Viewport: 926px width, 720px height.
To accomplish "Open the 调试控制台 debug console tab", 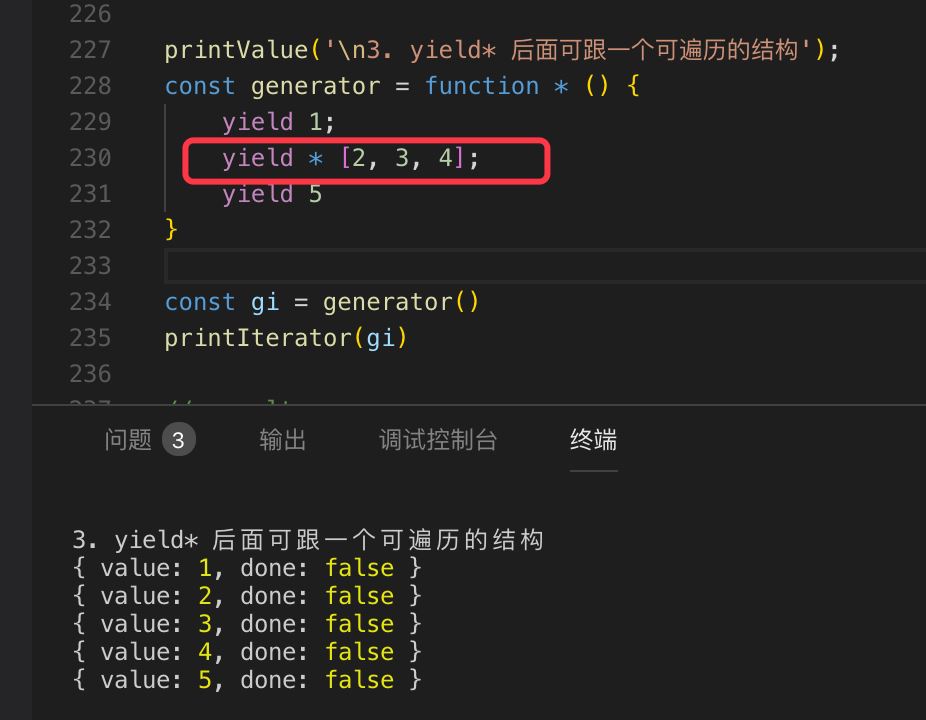I will coord(438,440).
